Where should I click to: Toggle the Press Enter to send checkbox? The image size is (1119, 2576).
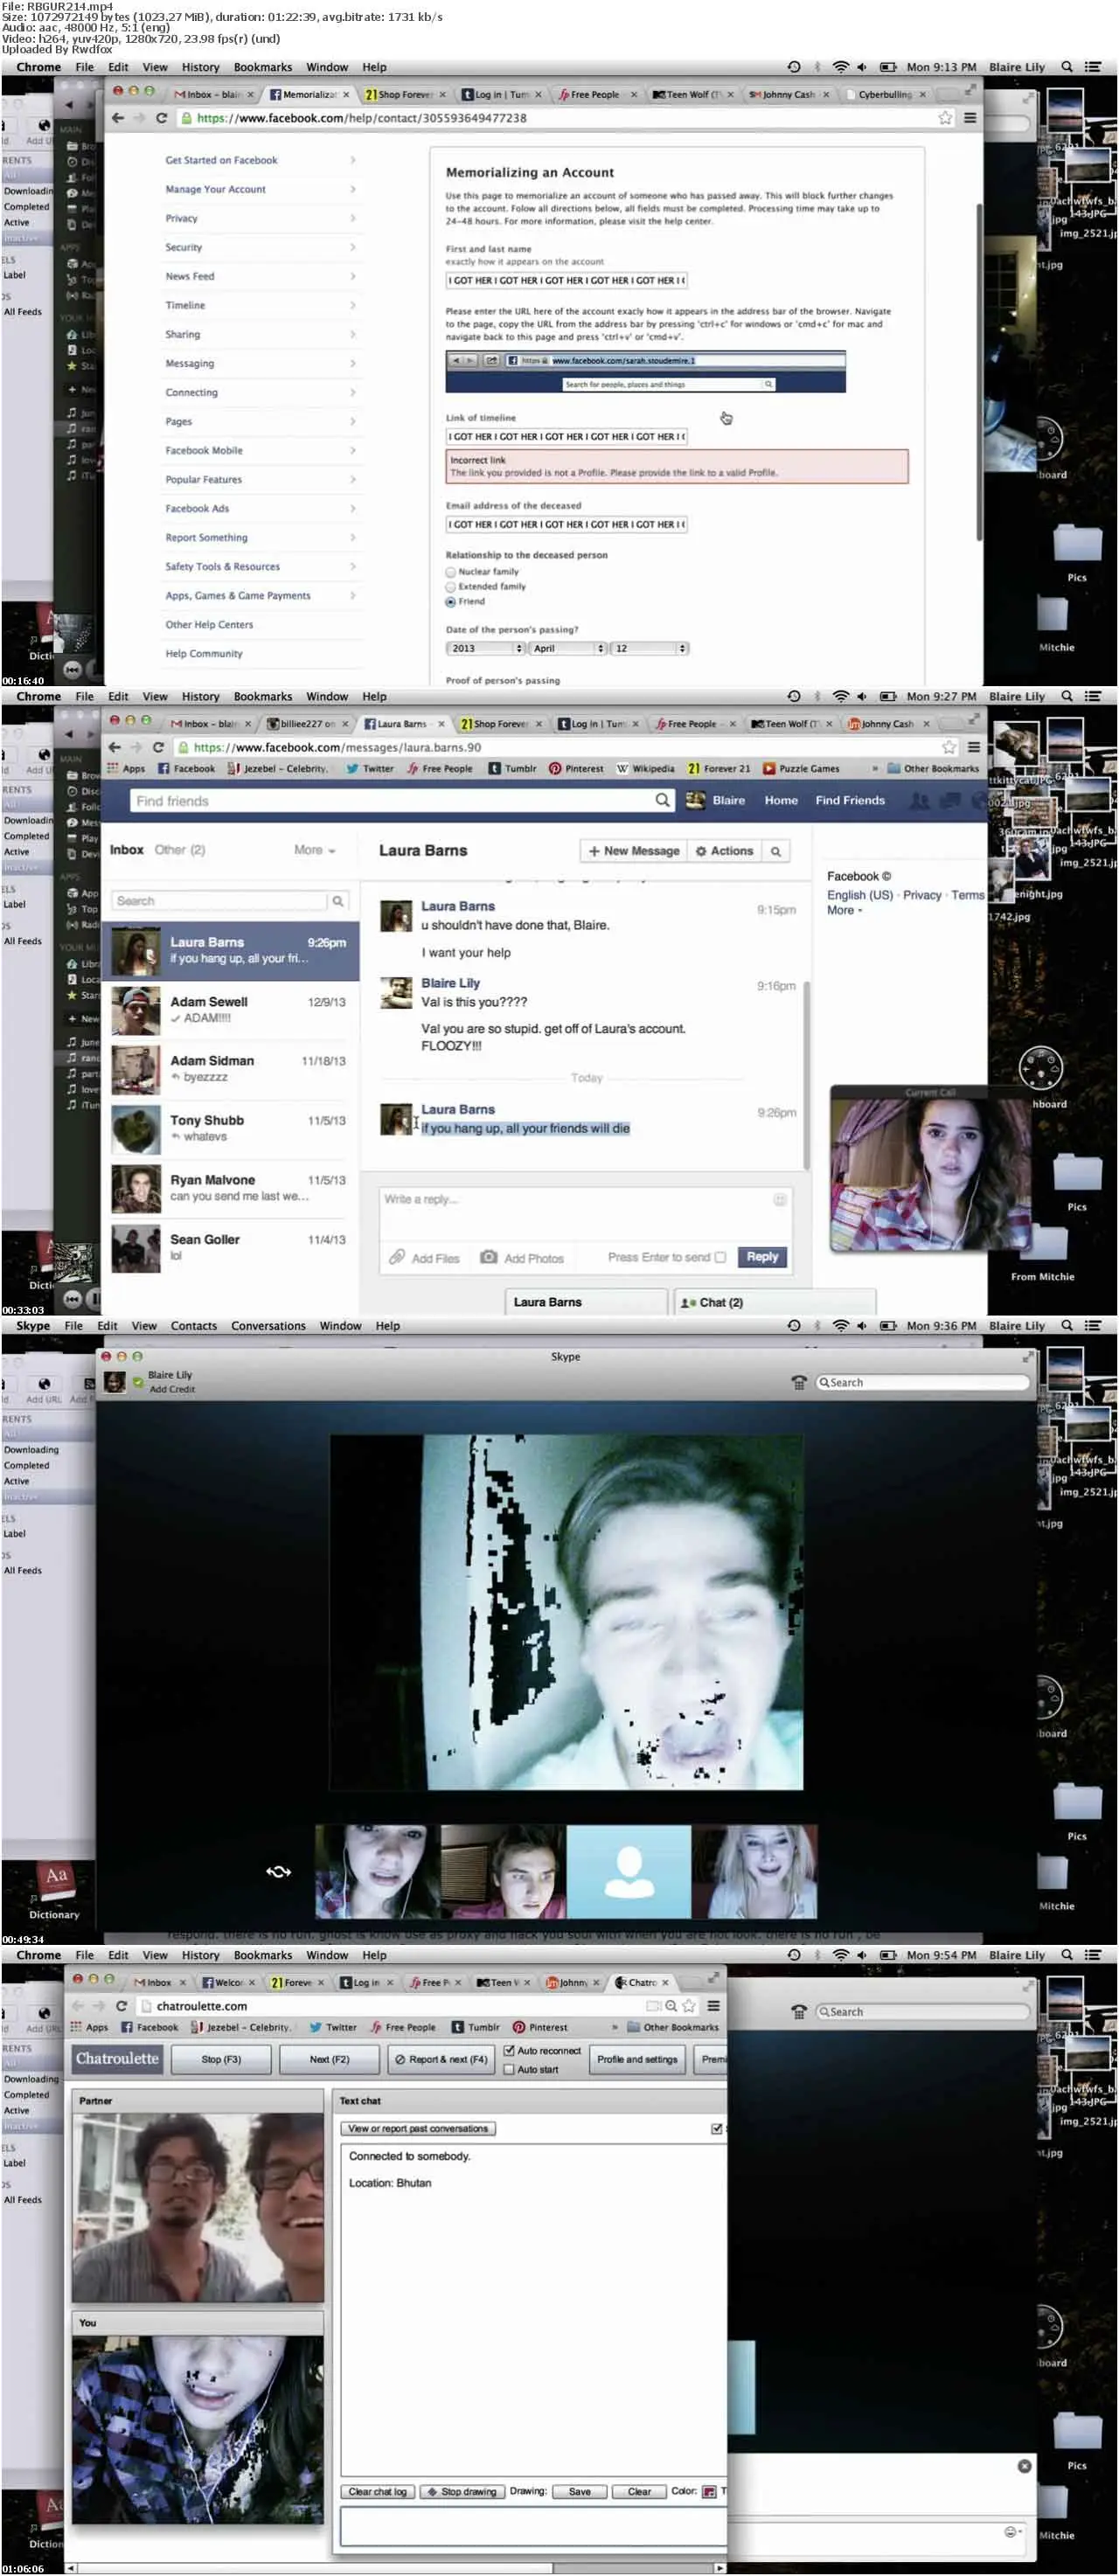(x=720, y=1257)
